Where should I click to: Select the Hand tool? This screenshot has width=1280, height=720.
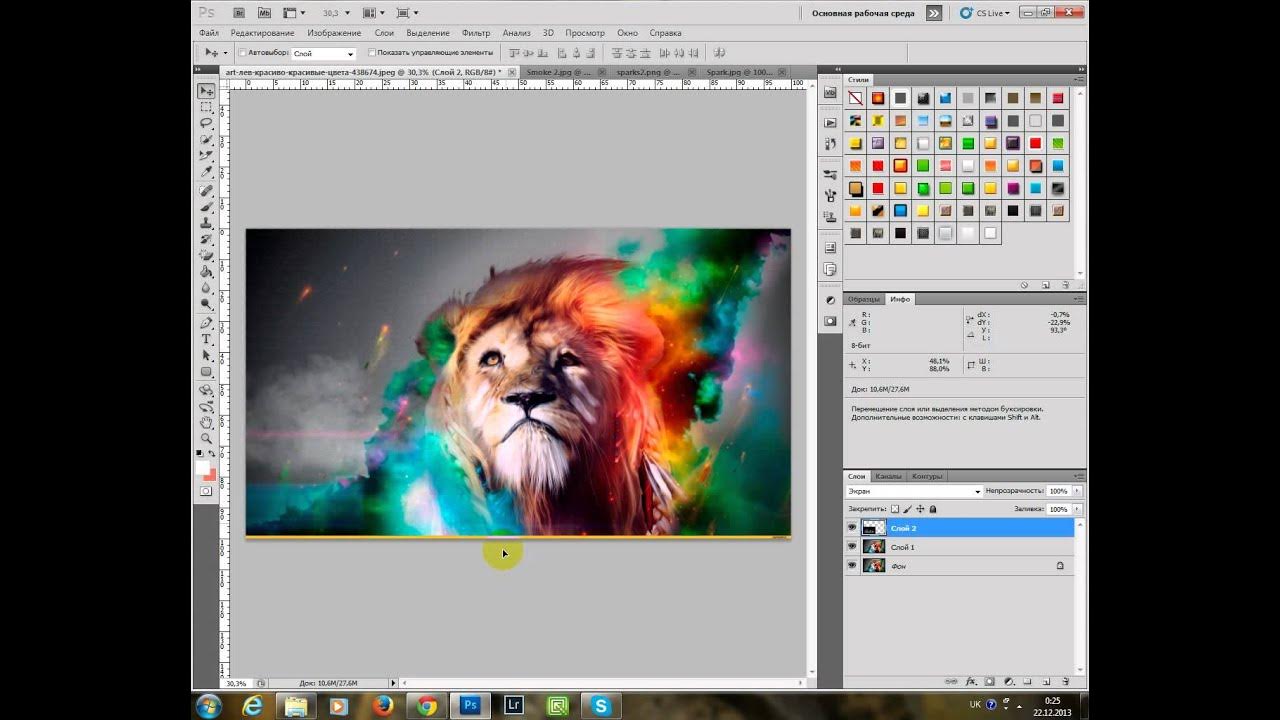tap(206, 422)
